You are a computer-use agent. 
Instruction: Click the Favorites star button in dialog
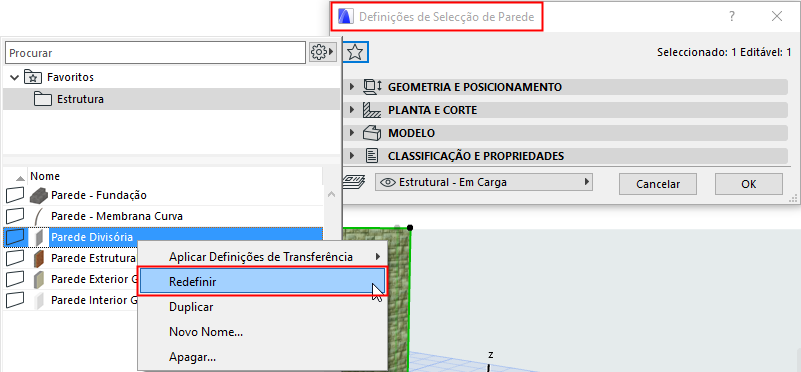point(356,52)
